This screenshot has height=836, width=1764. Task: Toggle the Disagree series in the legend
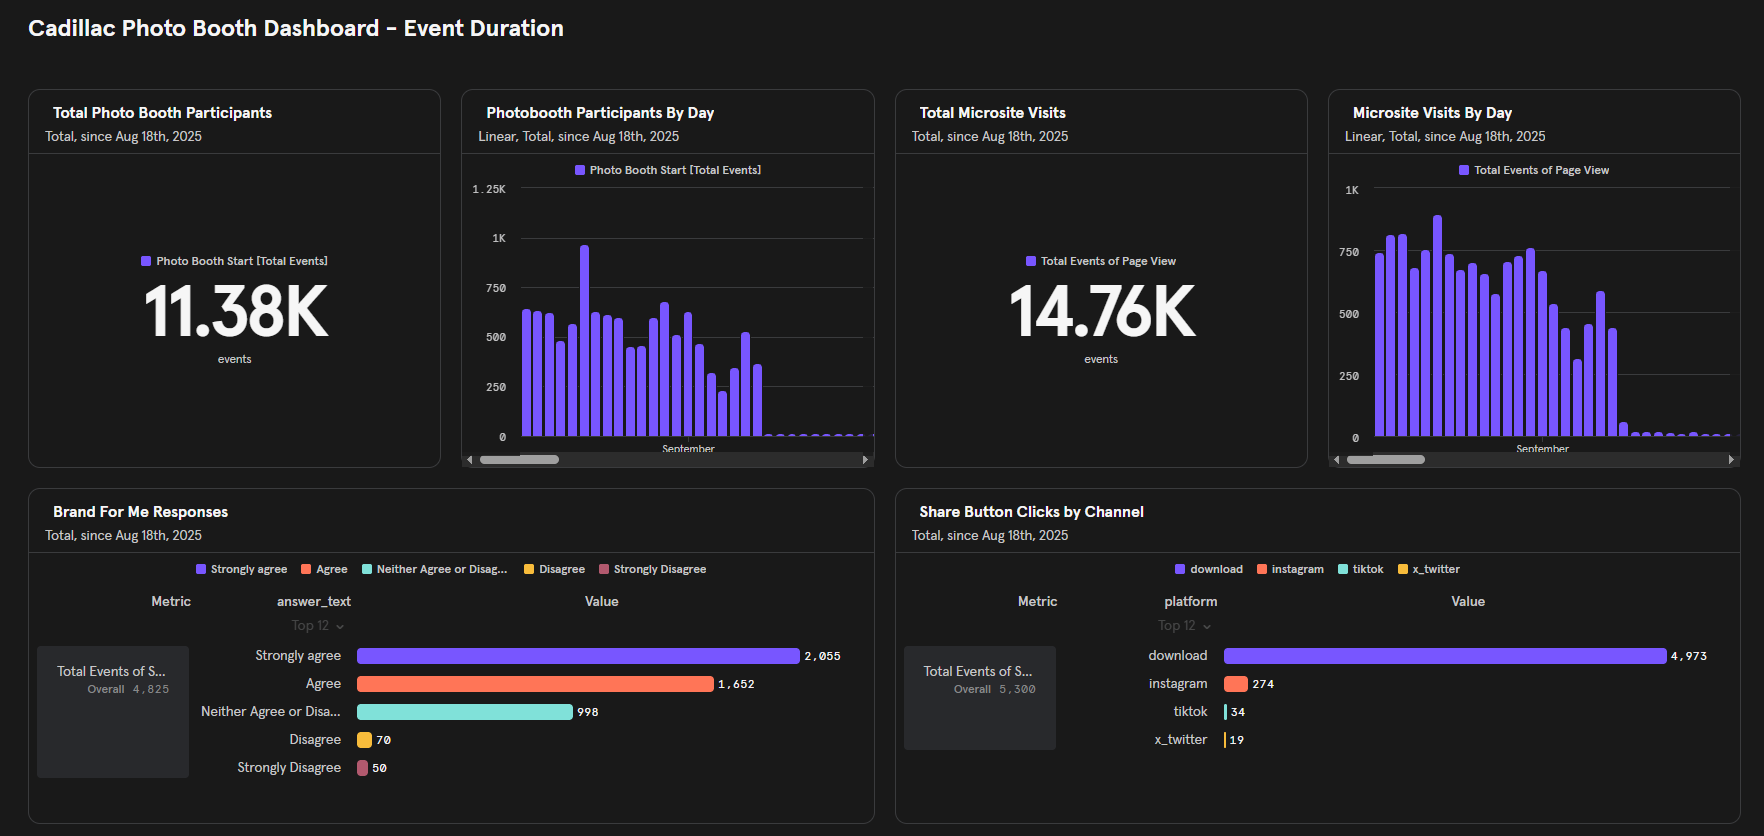click(x=554, y=569)
